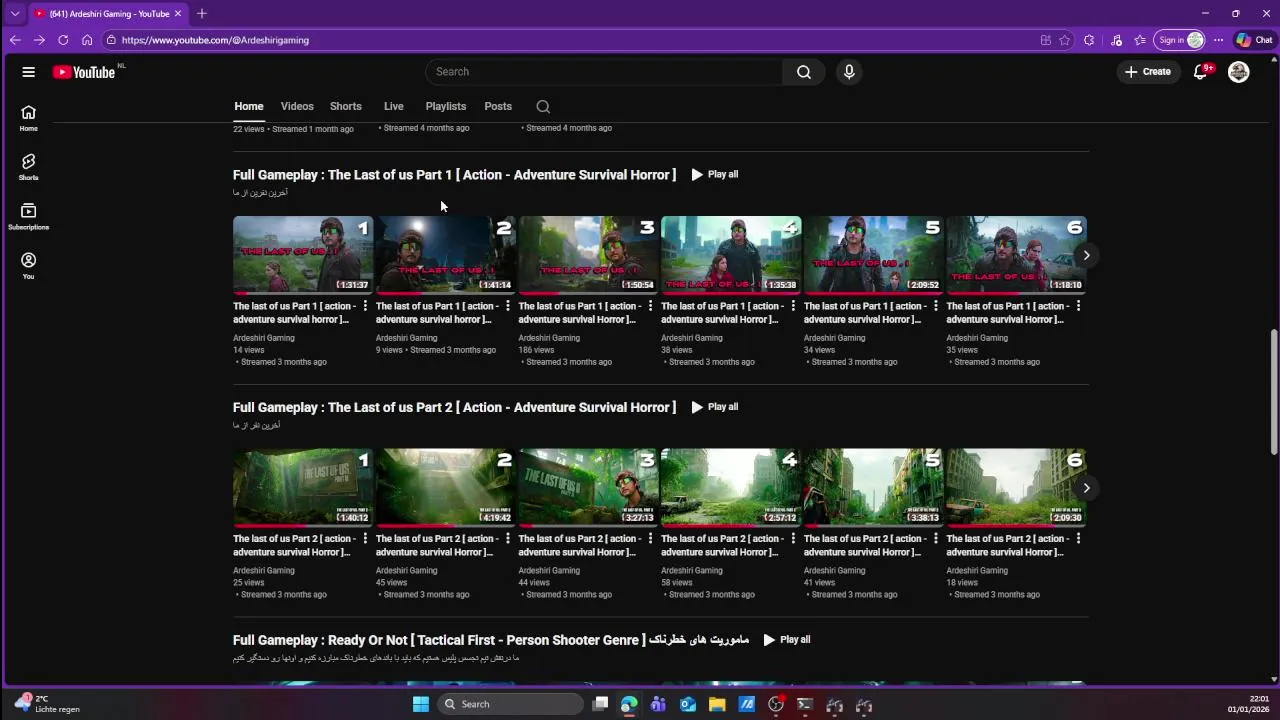This screenshot has height=720, width=1280.
Task: Open options menu for Part 1 video 2
Action: (508, 306)
